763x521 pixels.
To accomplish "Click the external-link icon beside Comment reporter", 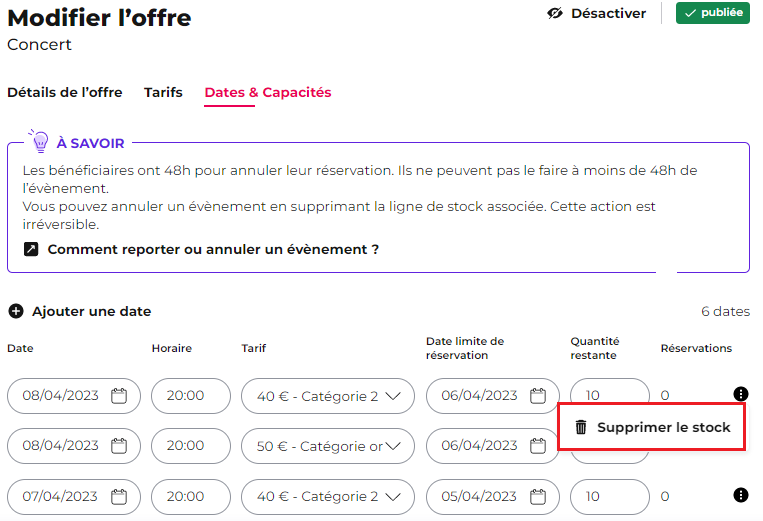I will [x=31, y=250].
